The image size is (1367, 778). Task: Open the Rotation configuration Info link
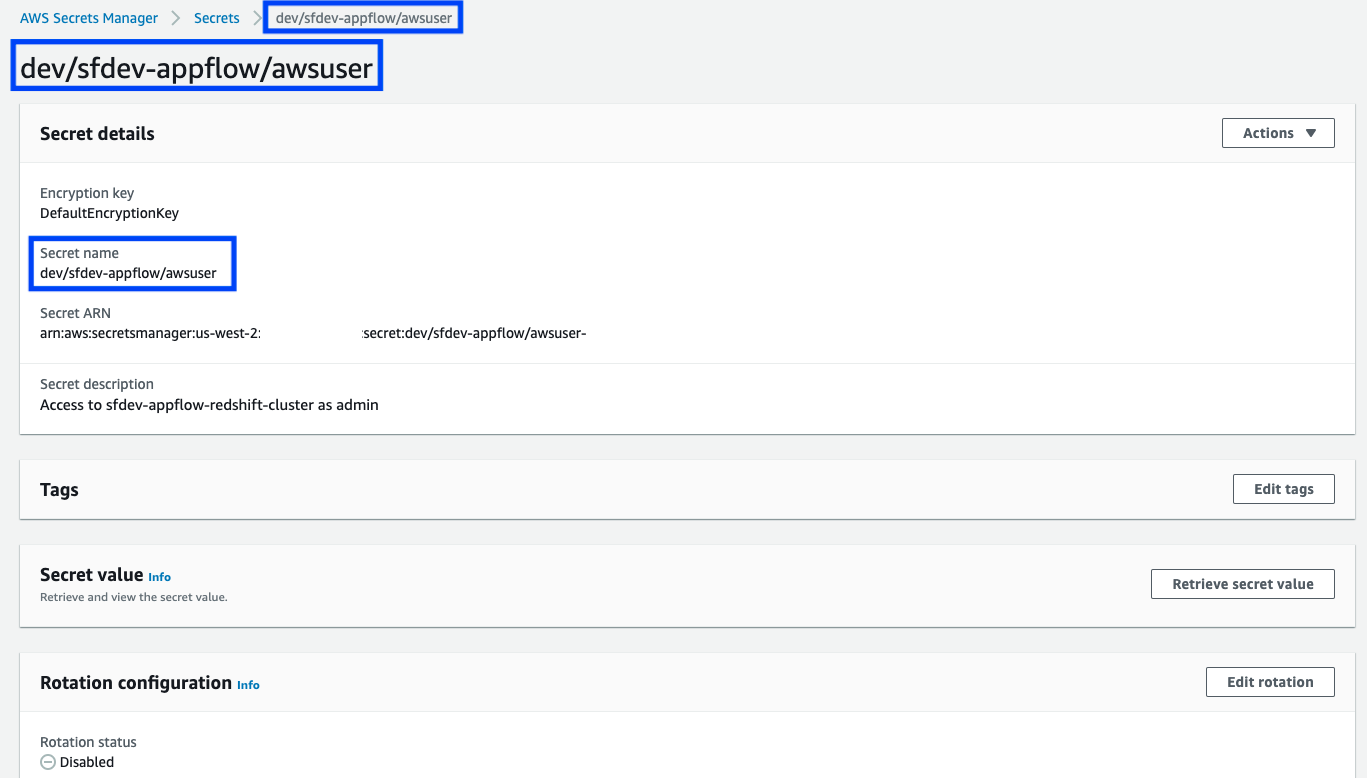pos(248,685)
